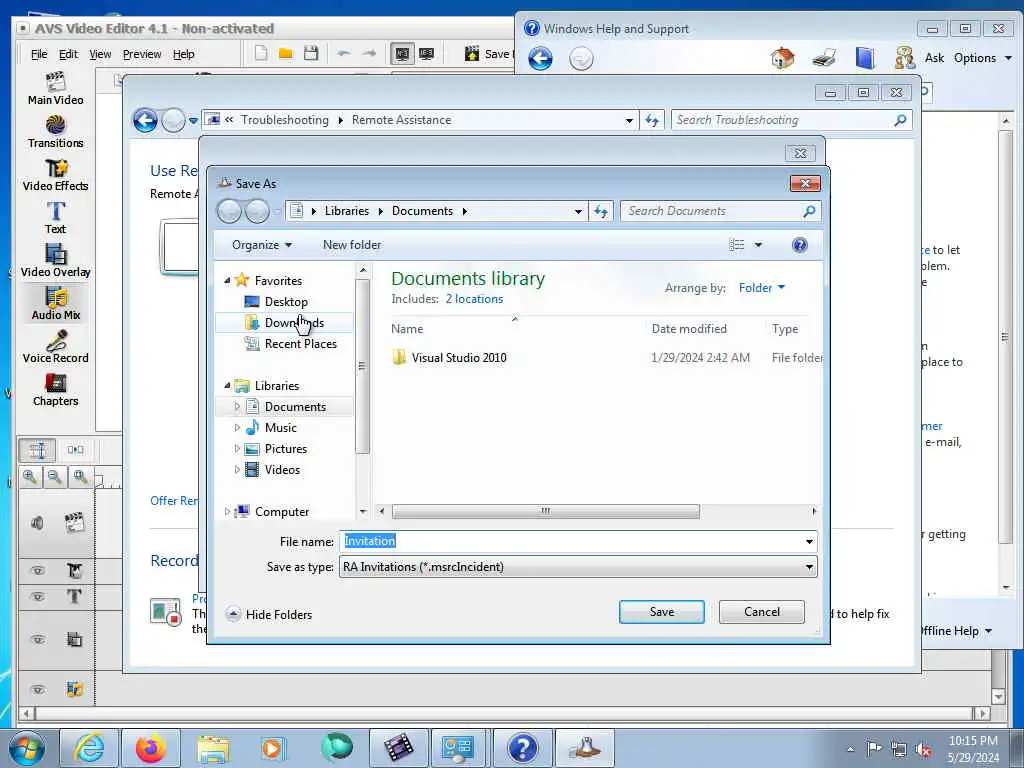Go back in Windows Help and Support
The image size is (1024, 768).
pyautogui.click(x=540, y=59)
